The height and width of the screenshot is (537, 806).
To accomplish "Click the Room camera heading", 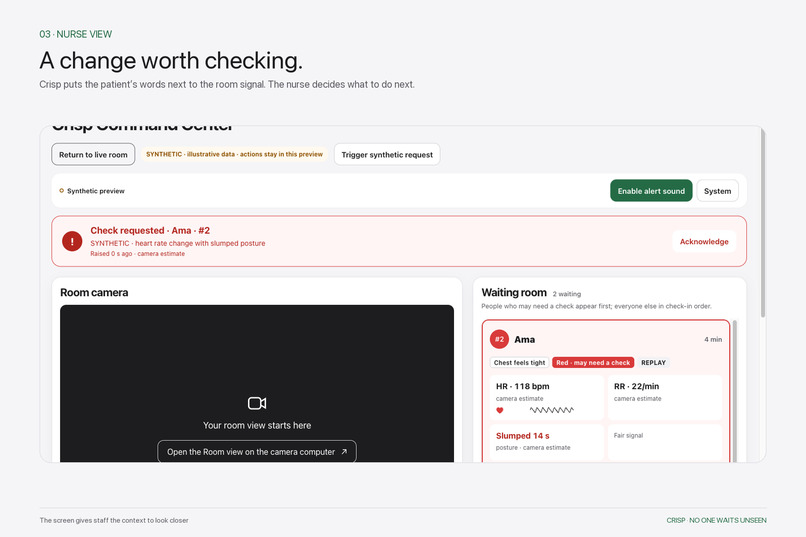I will [x=94, y=292].
